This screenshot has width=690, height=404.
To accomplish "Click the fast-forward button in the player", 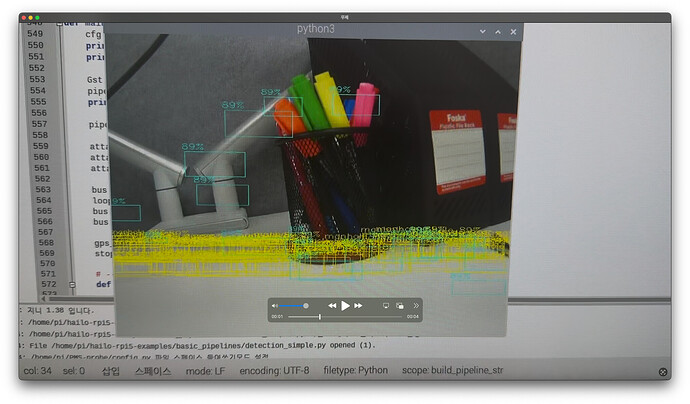I will [x=358, y=305].
